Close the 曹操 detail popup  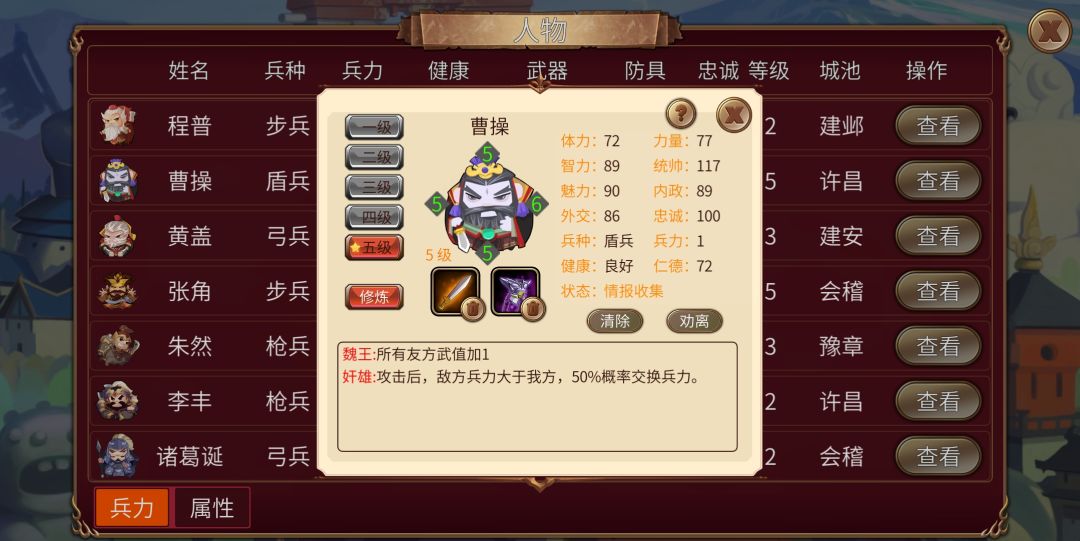[734, 114]
